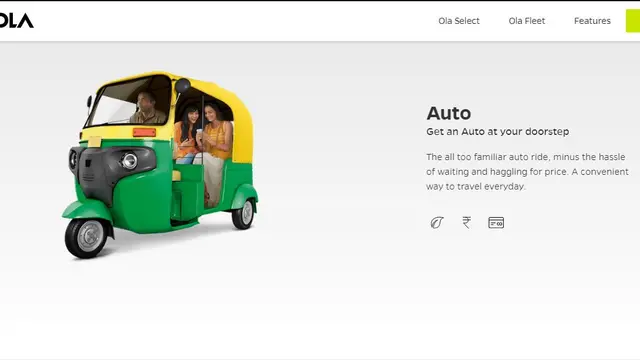Click the card payment icon
This screenshot has height=360, width=640.
496,222
